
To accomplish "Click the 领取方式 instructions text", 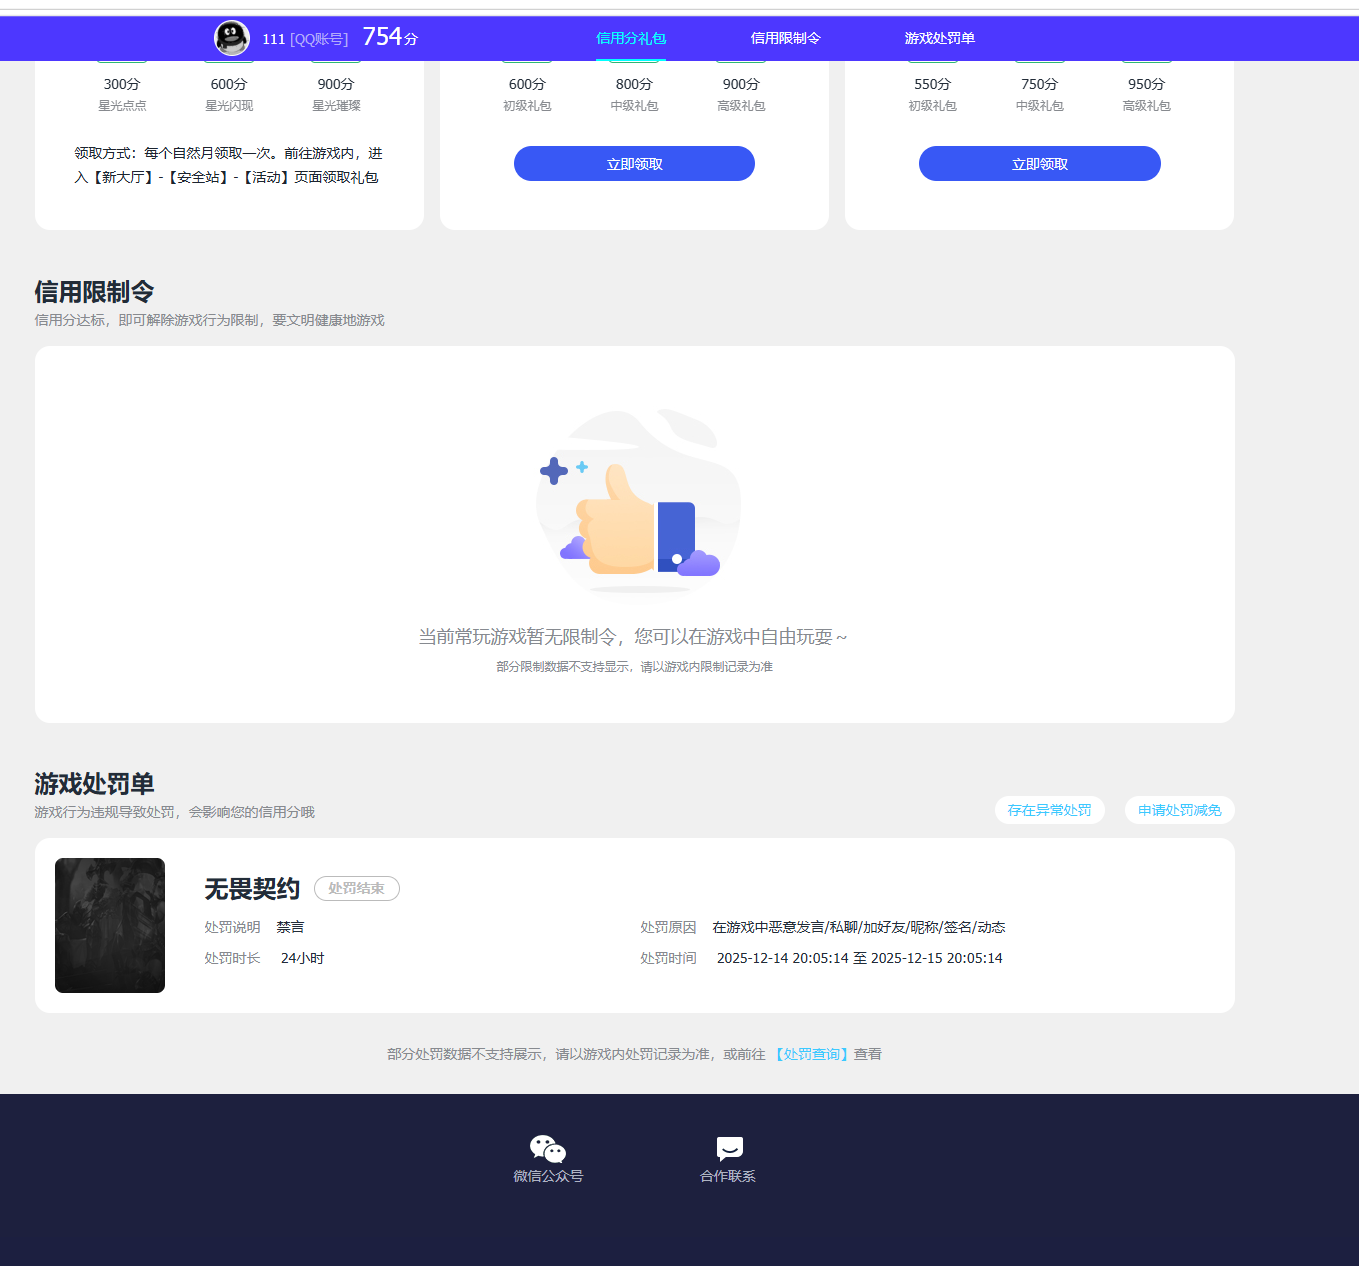I will coord(228,165).
